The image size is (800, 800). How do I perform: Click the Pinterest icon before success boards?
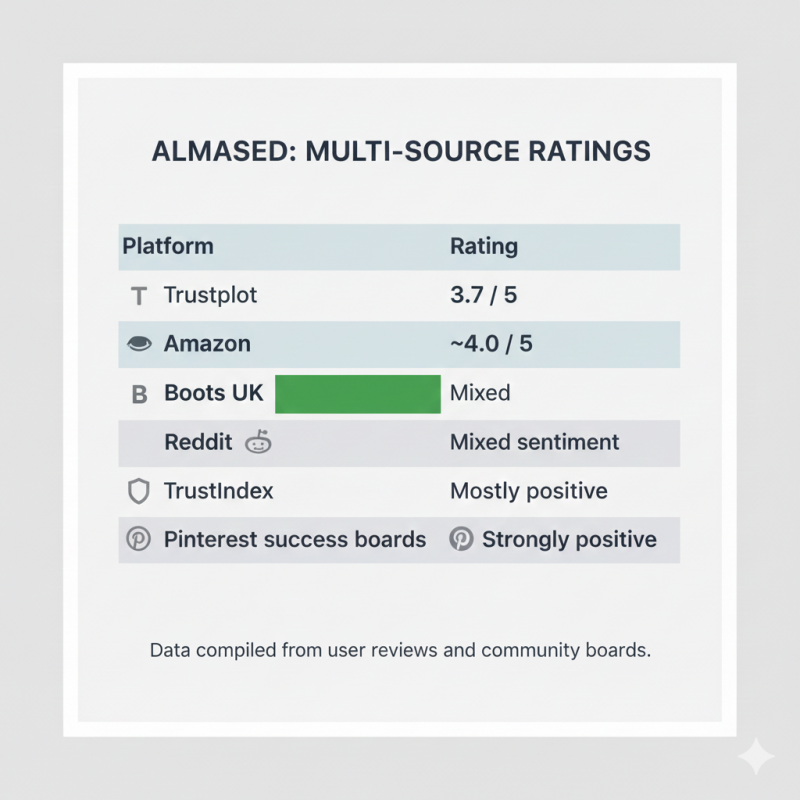(x=138, y=540)
